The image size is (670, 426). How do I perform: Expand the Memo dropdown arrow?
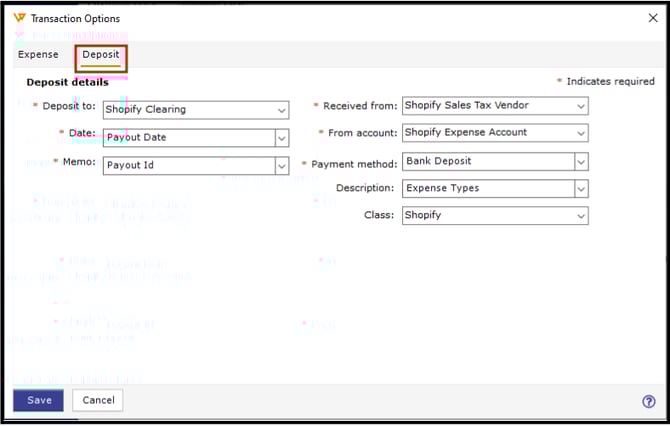pyautogui.click(x=282, y=166)
